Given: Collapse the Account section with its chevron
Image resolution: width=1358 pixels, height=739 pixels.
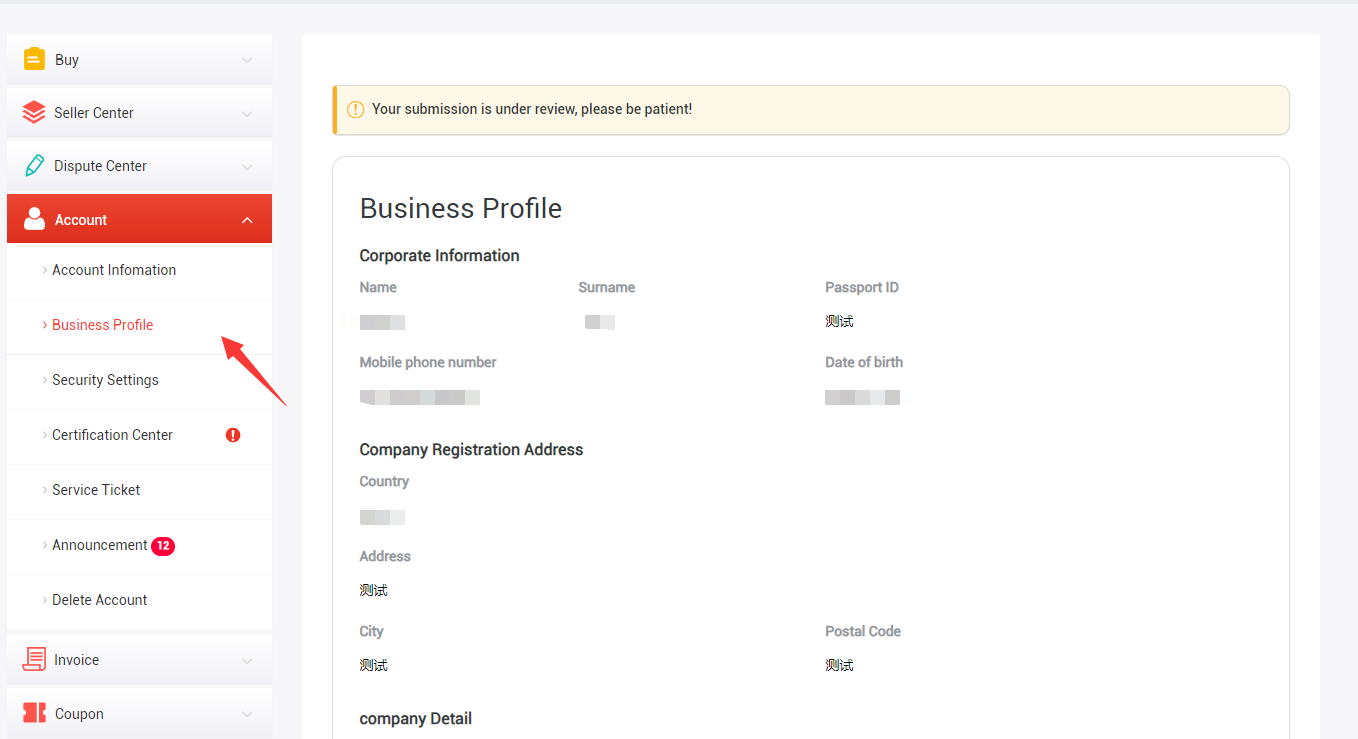Looking at the screenshot, I should [x=247, y=220].
